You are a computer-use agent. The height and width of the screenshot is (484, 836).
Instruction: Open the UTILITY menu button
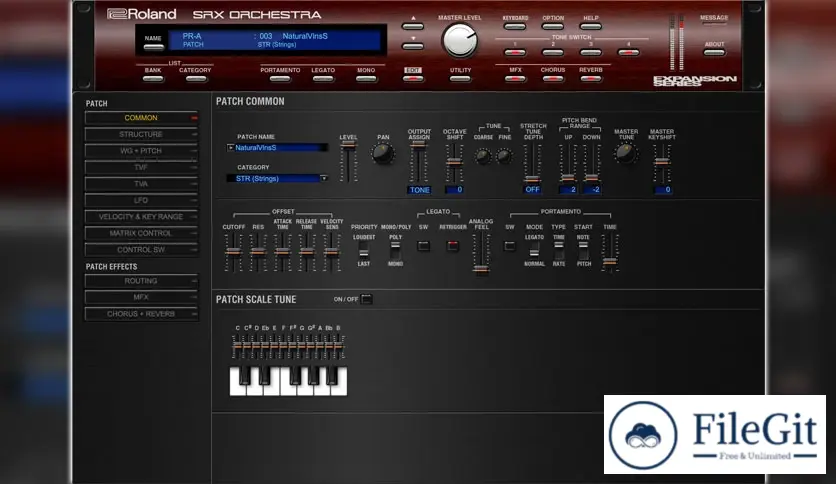click(460, 79)
